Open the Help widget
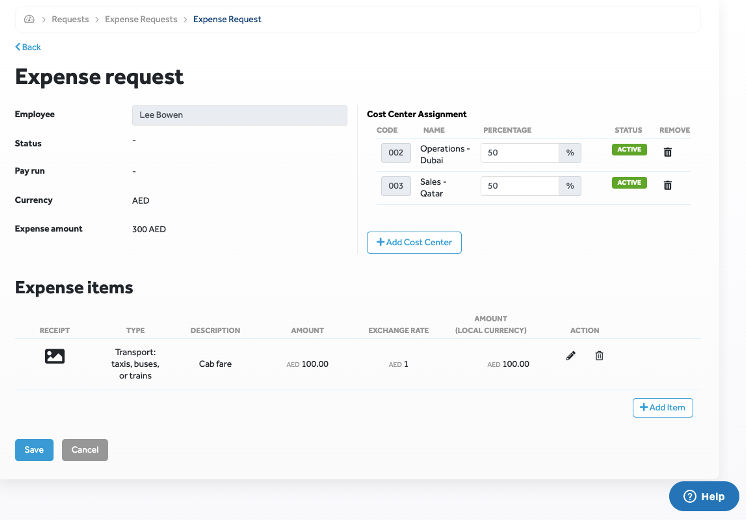Viewport: 746px width, 520px height. point(704,496)
